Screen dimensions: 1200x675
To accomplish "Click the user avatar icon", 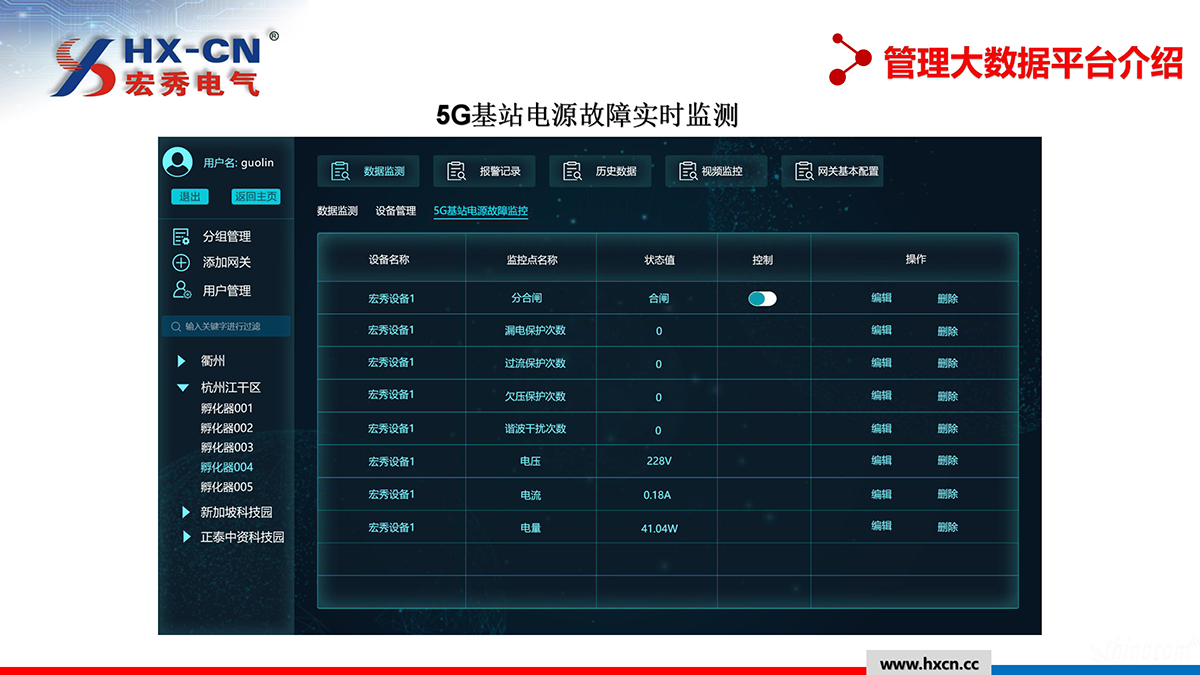I will tap(177, 162).
